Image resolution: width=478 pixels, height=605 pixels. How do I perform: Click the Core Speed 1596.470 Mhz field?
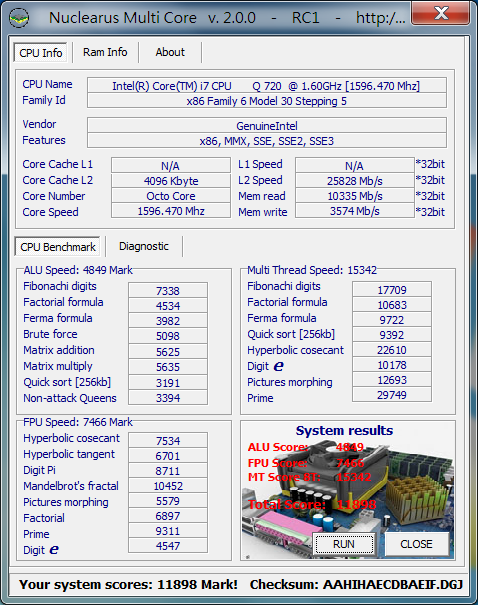click(x=171, y=211)
